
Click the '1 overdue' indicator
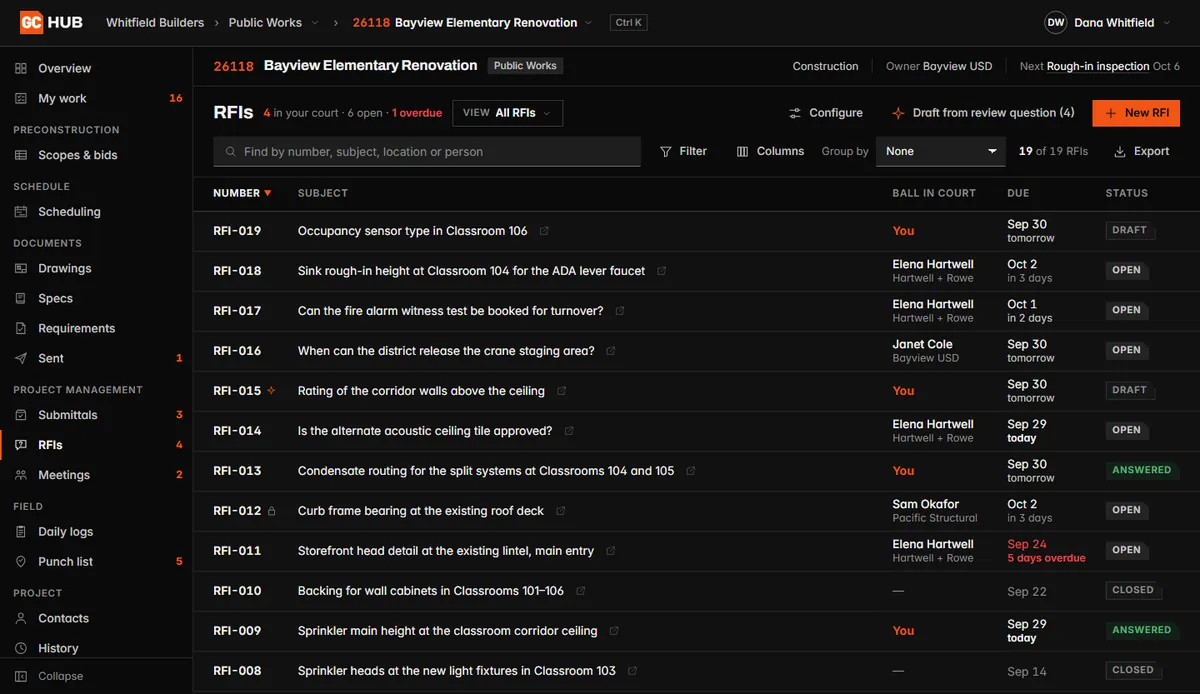(x=417, y=114)
